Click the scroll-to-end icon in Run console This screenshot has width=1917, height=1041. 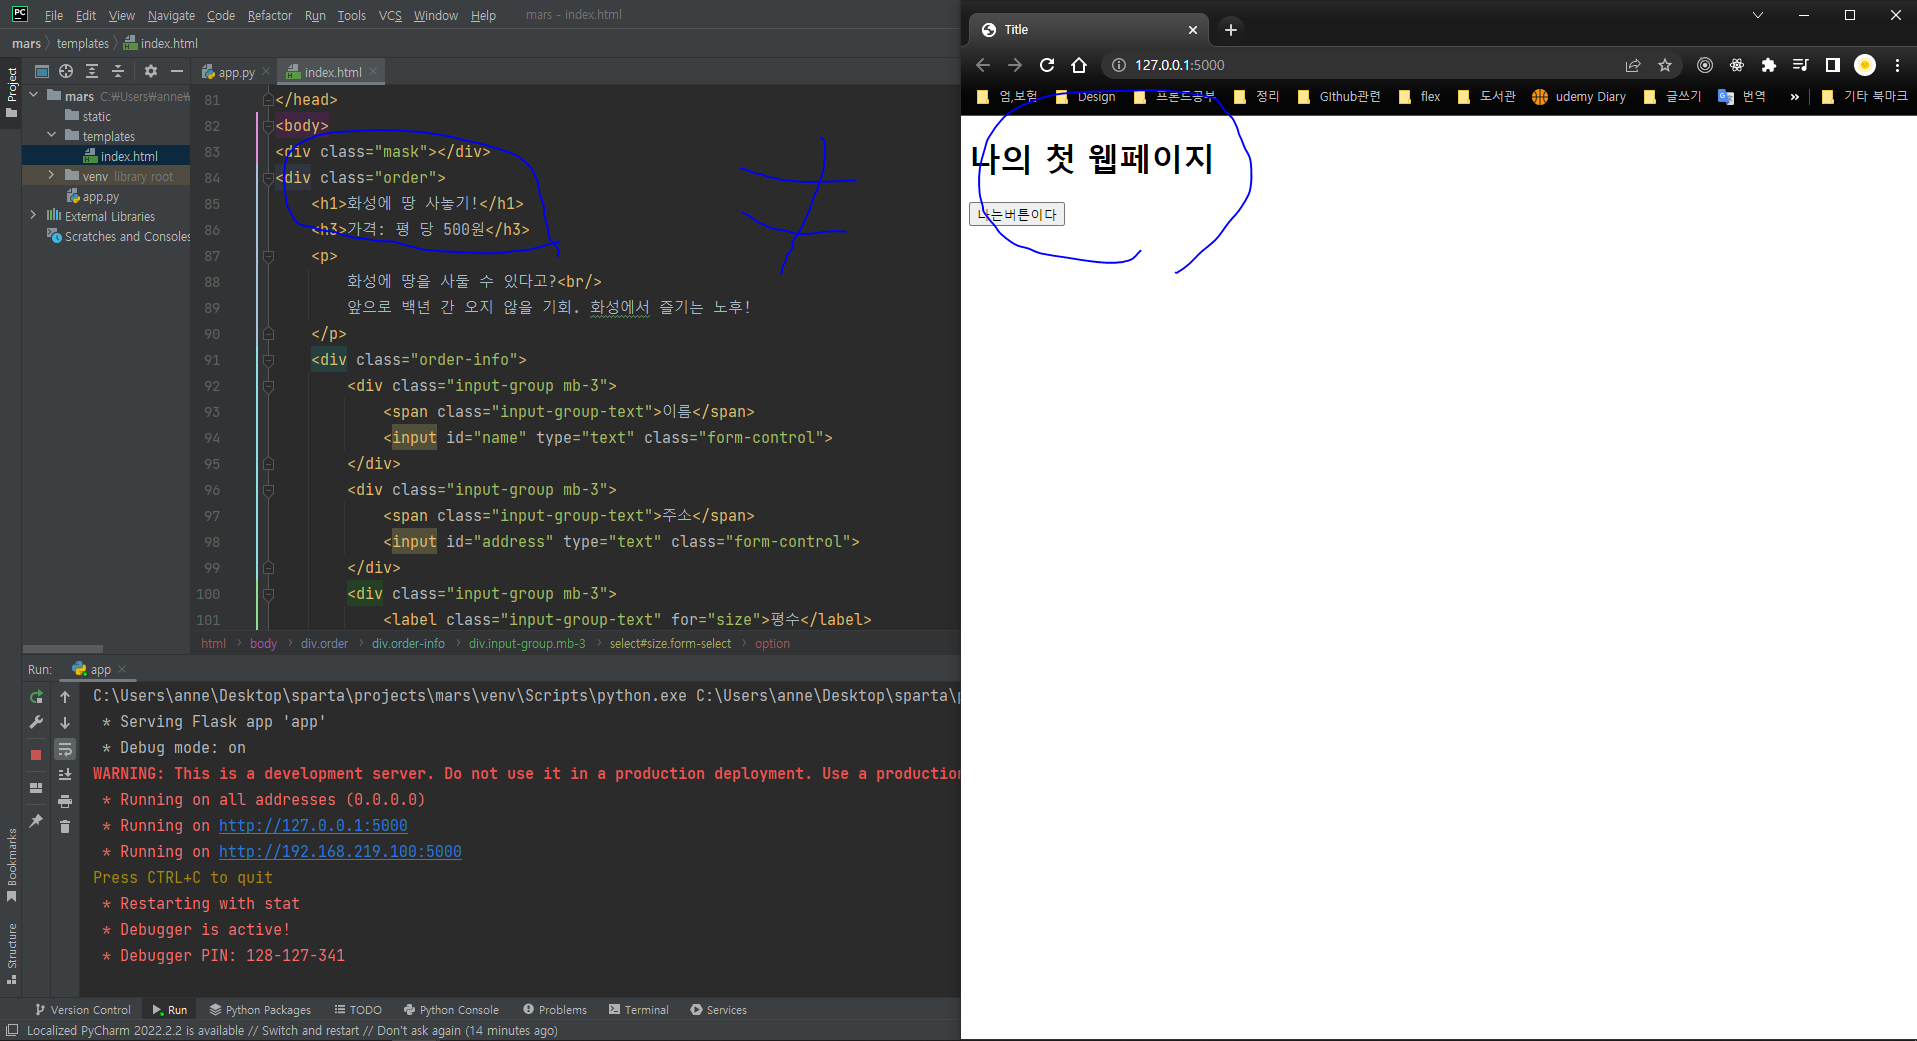point(65,775)
